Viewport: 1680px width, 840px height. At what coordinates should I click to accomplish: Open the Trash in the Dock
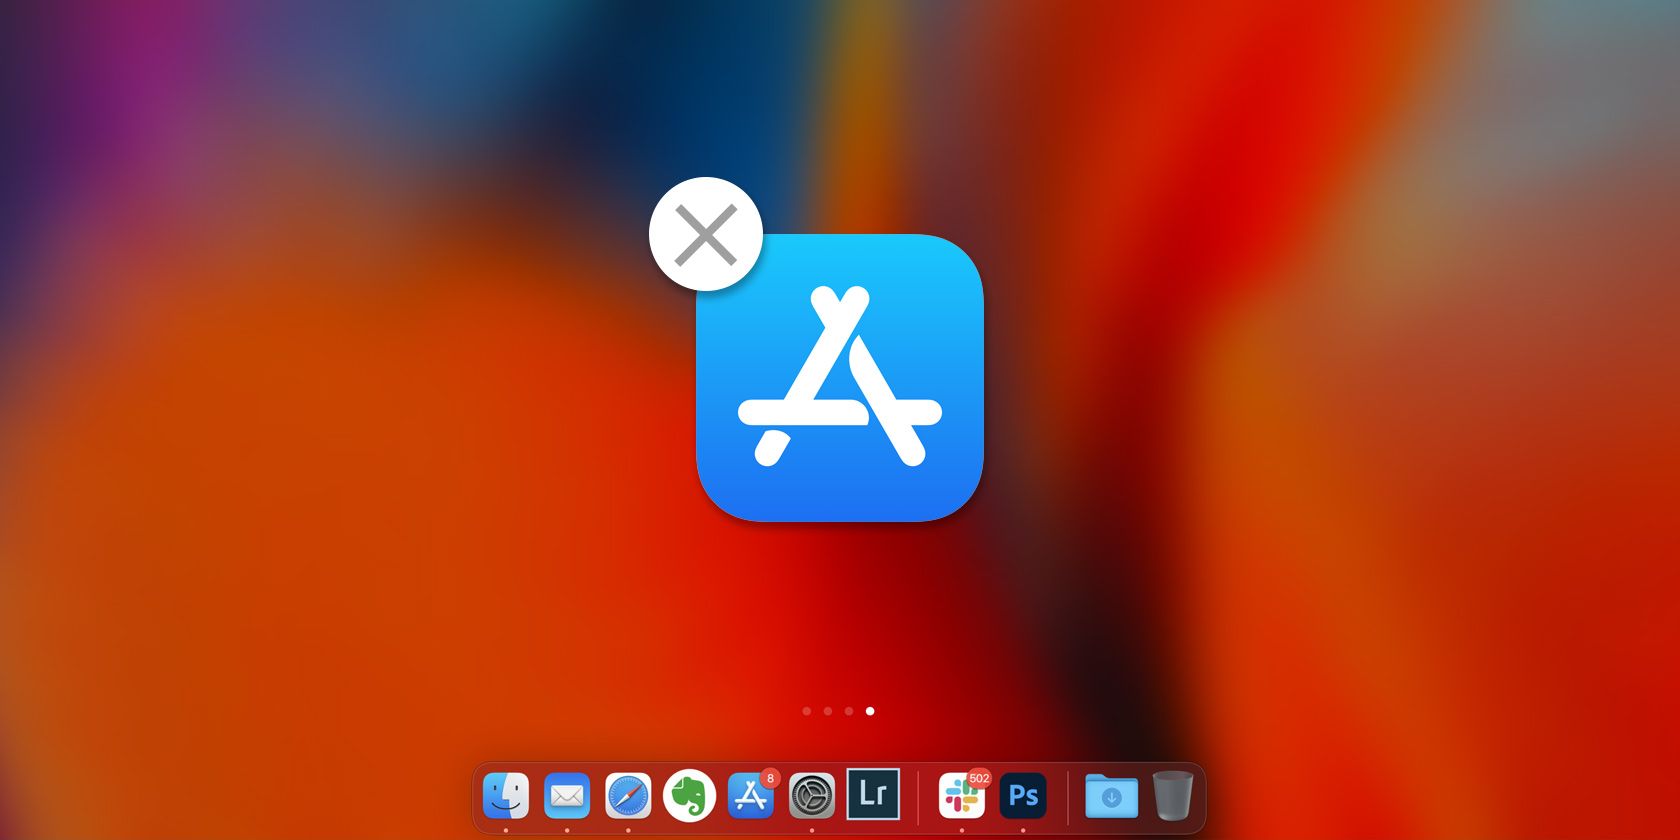click(x=1172, y=795)
